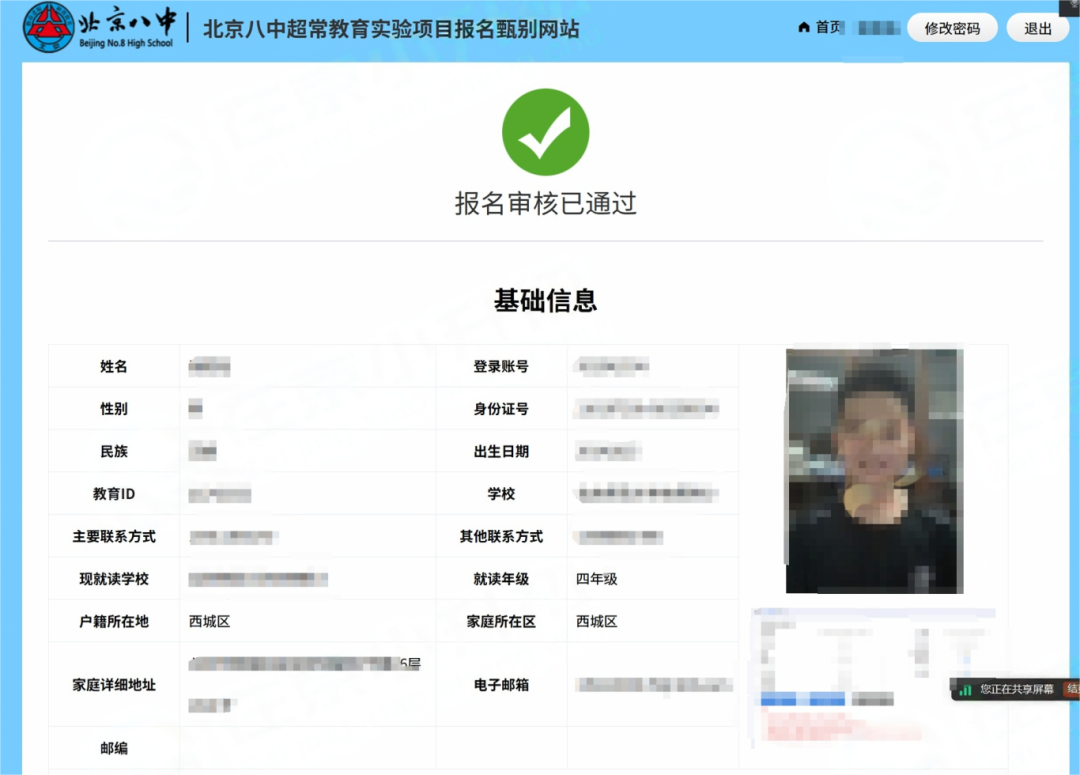Click the green checkmark approval icon
1080x775 pixels.
tap(546, 132)
